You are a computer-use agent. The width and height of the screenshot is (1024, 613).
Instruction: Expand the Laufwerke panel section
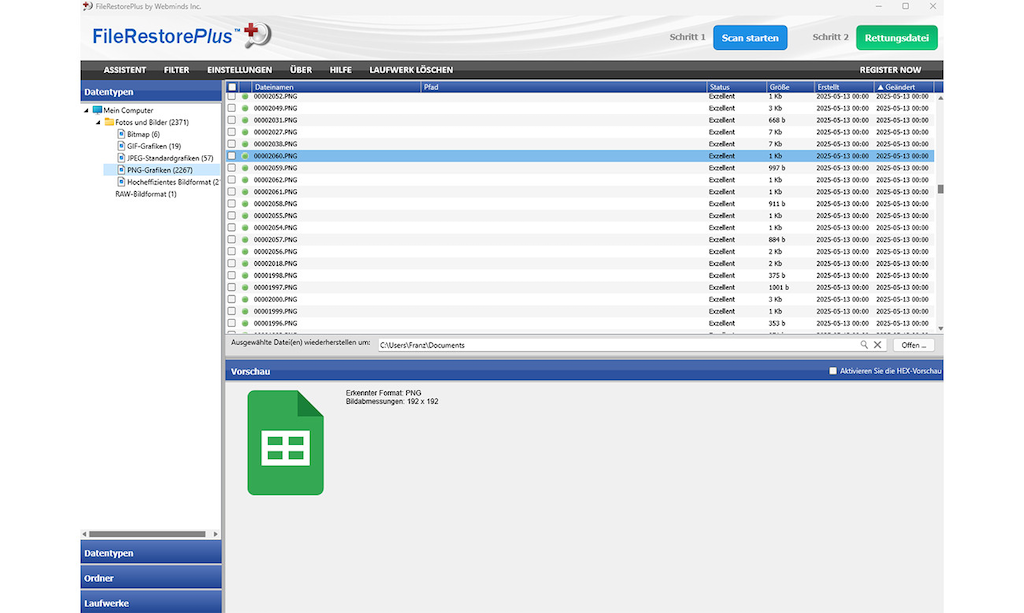click(151, 603)
